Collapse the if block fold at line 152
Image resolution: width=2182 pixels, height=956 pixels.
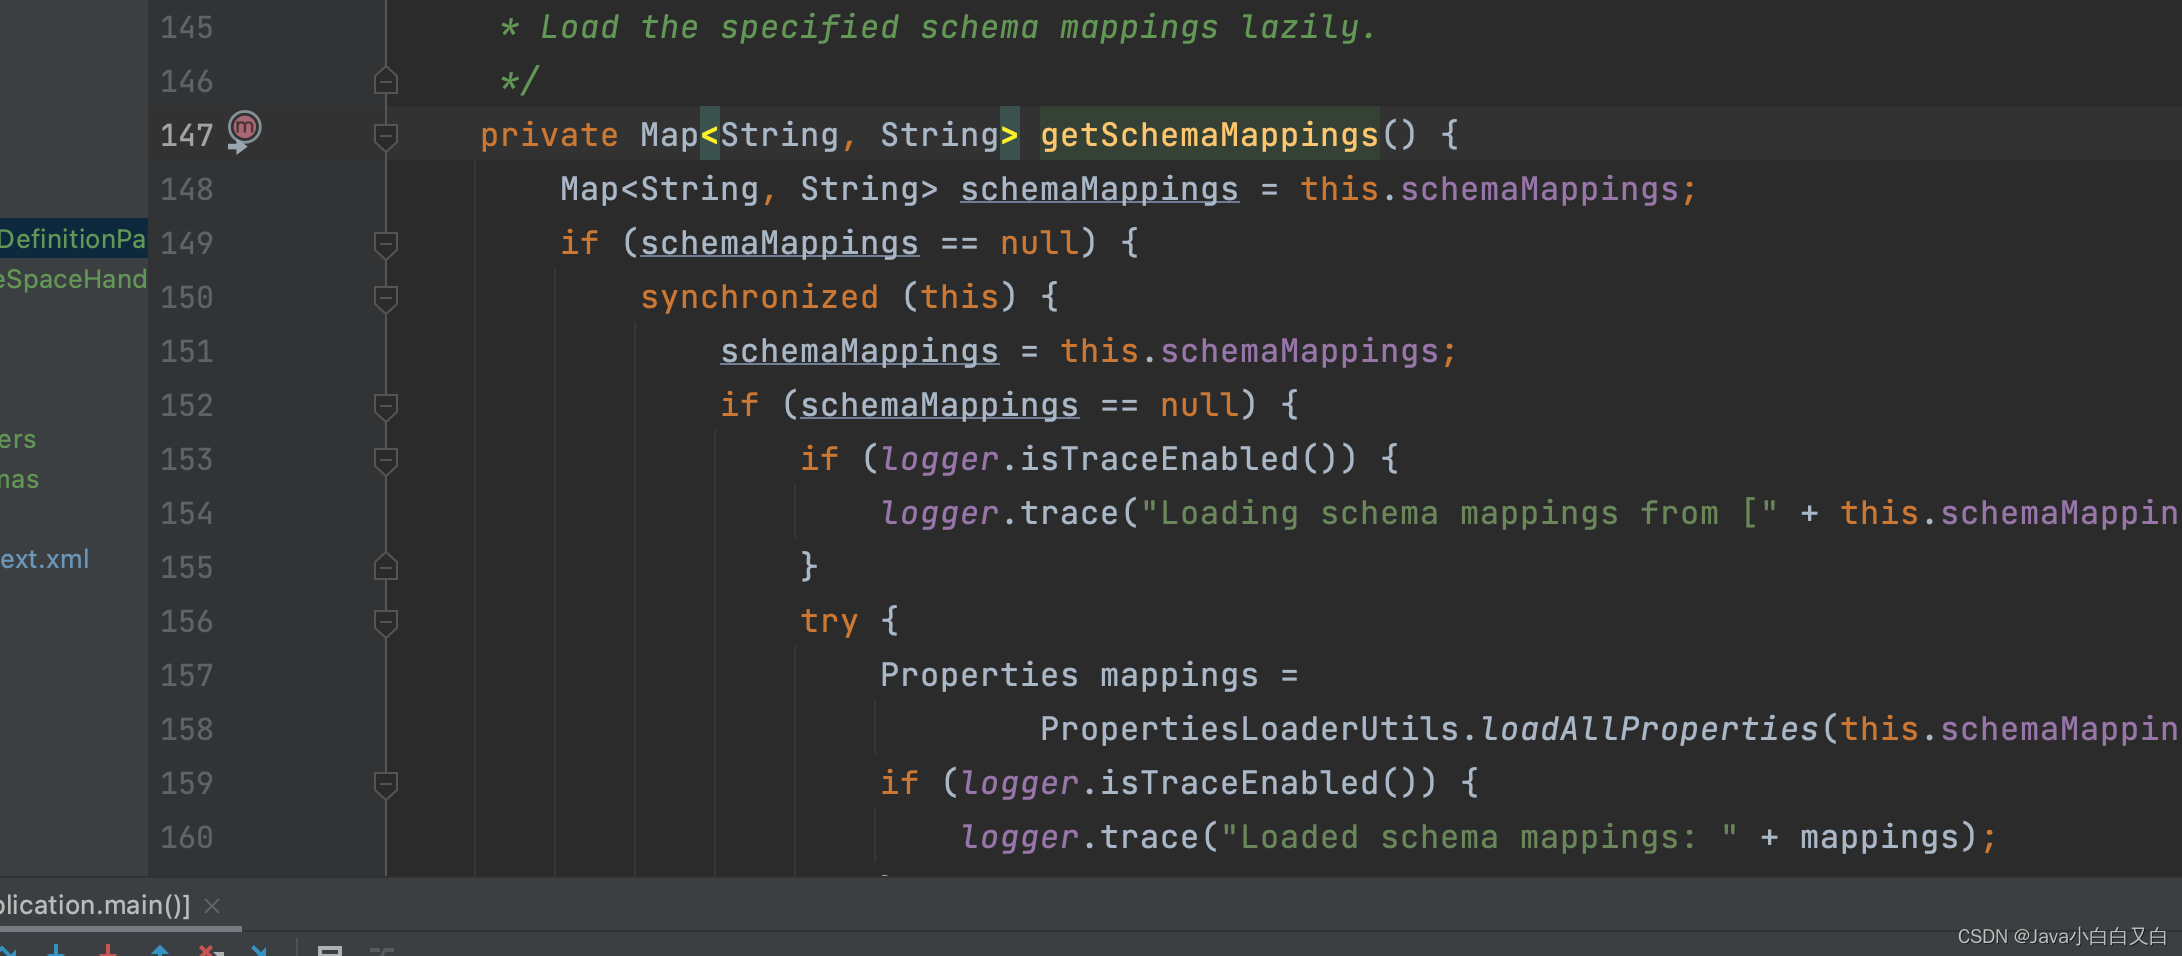pyautogui.click(x=385, y=406)
